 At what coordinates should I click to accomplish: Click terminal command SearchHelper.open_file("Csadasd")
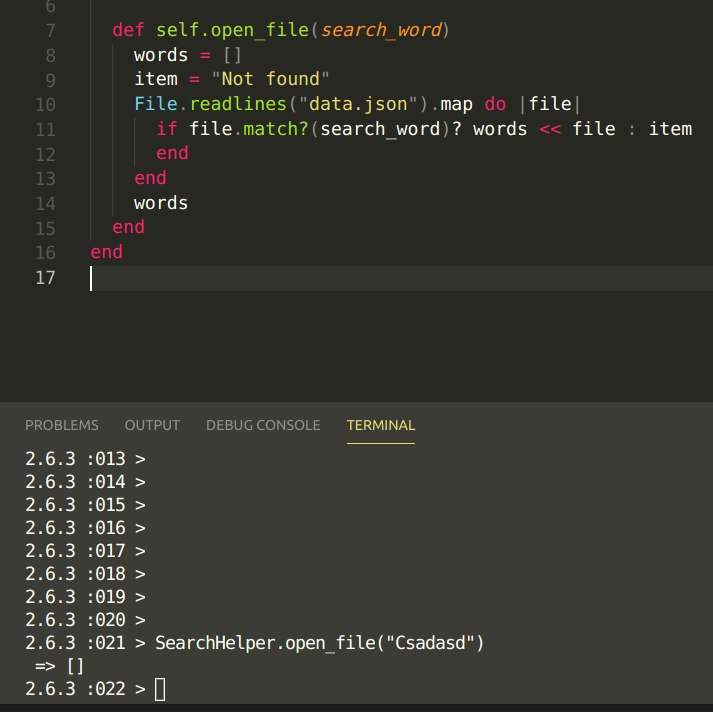[320, 643]
